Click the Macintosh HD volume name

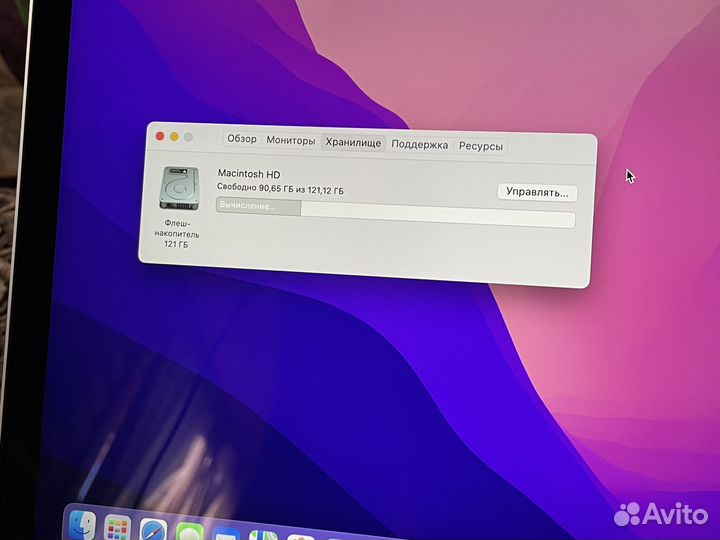point(249,174)
